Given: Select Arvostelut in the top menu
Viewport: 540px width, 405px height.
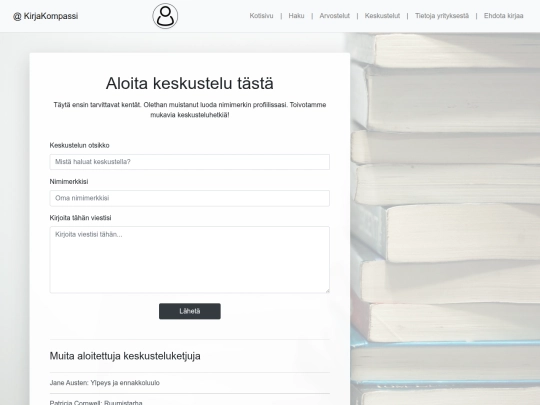Looking at the screenshot, I should [x=334, y=16].
